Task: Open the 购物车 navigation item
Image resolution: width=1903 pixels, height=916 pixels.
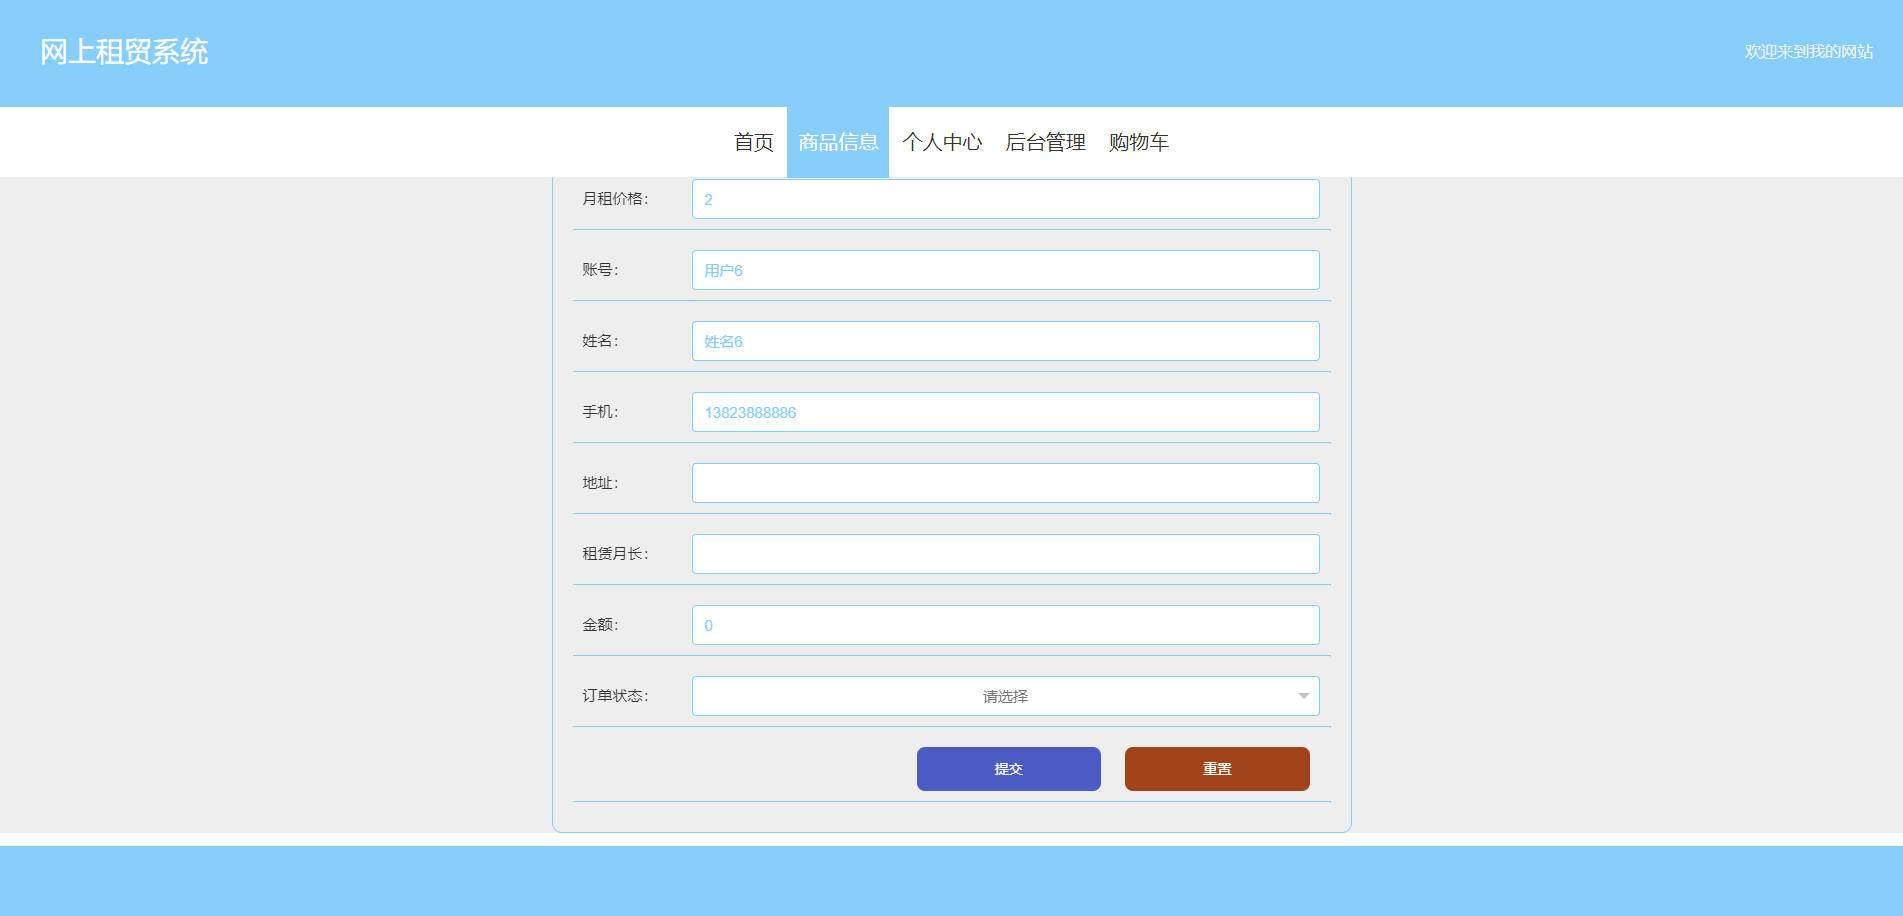Action: [x=1138, y=142]
